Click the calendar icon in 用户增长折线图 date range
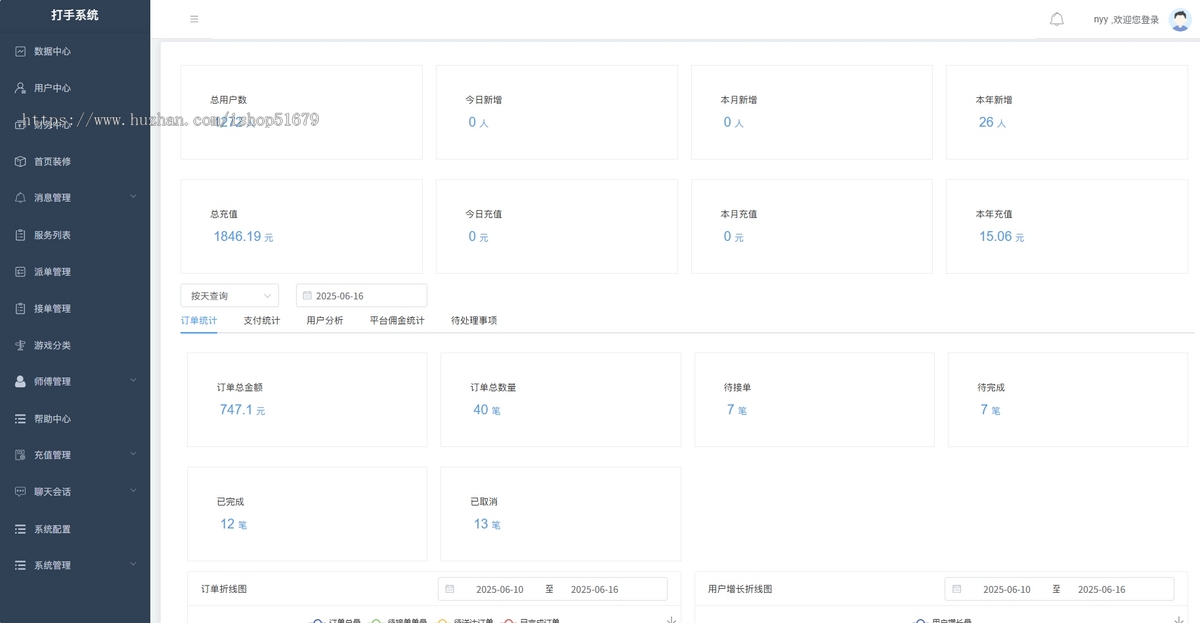The width and height of the screenshot is (1200, 623). pos(957,589)
